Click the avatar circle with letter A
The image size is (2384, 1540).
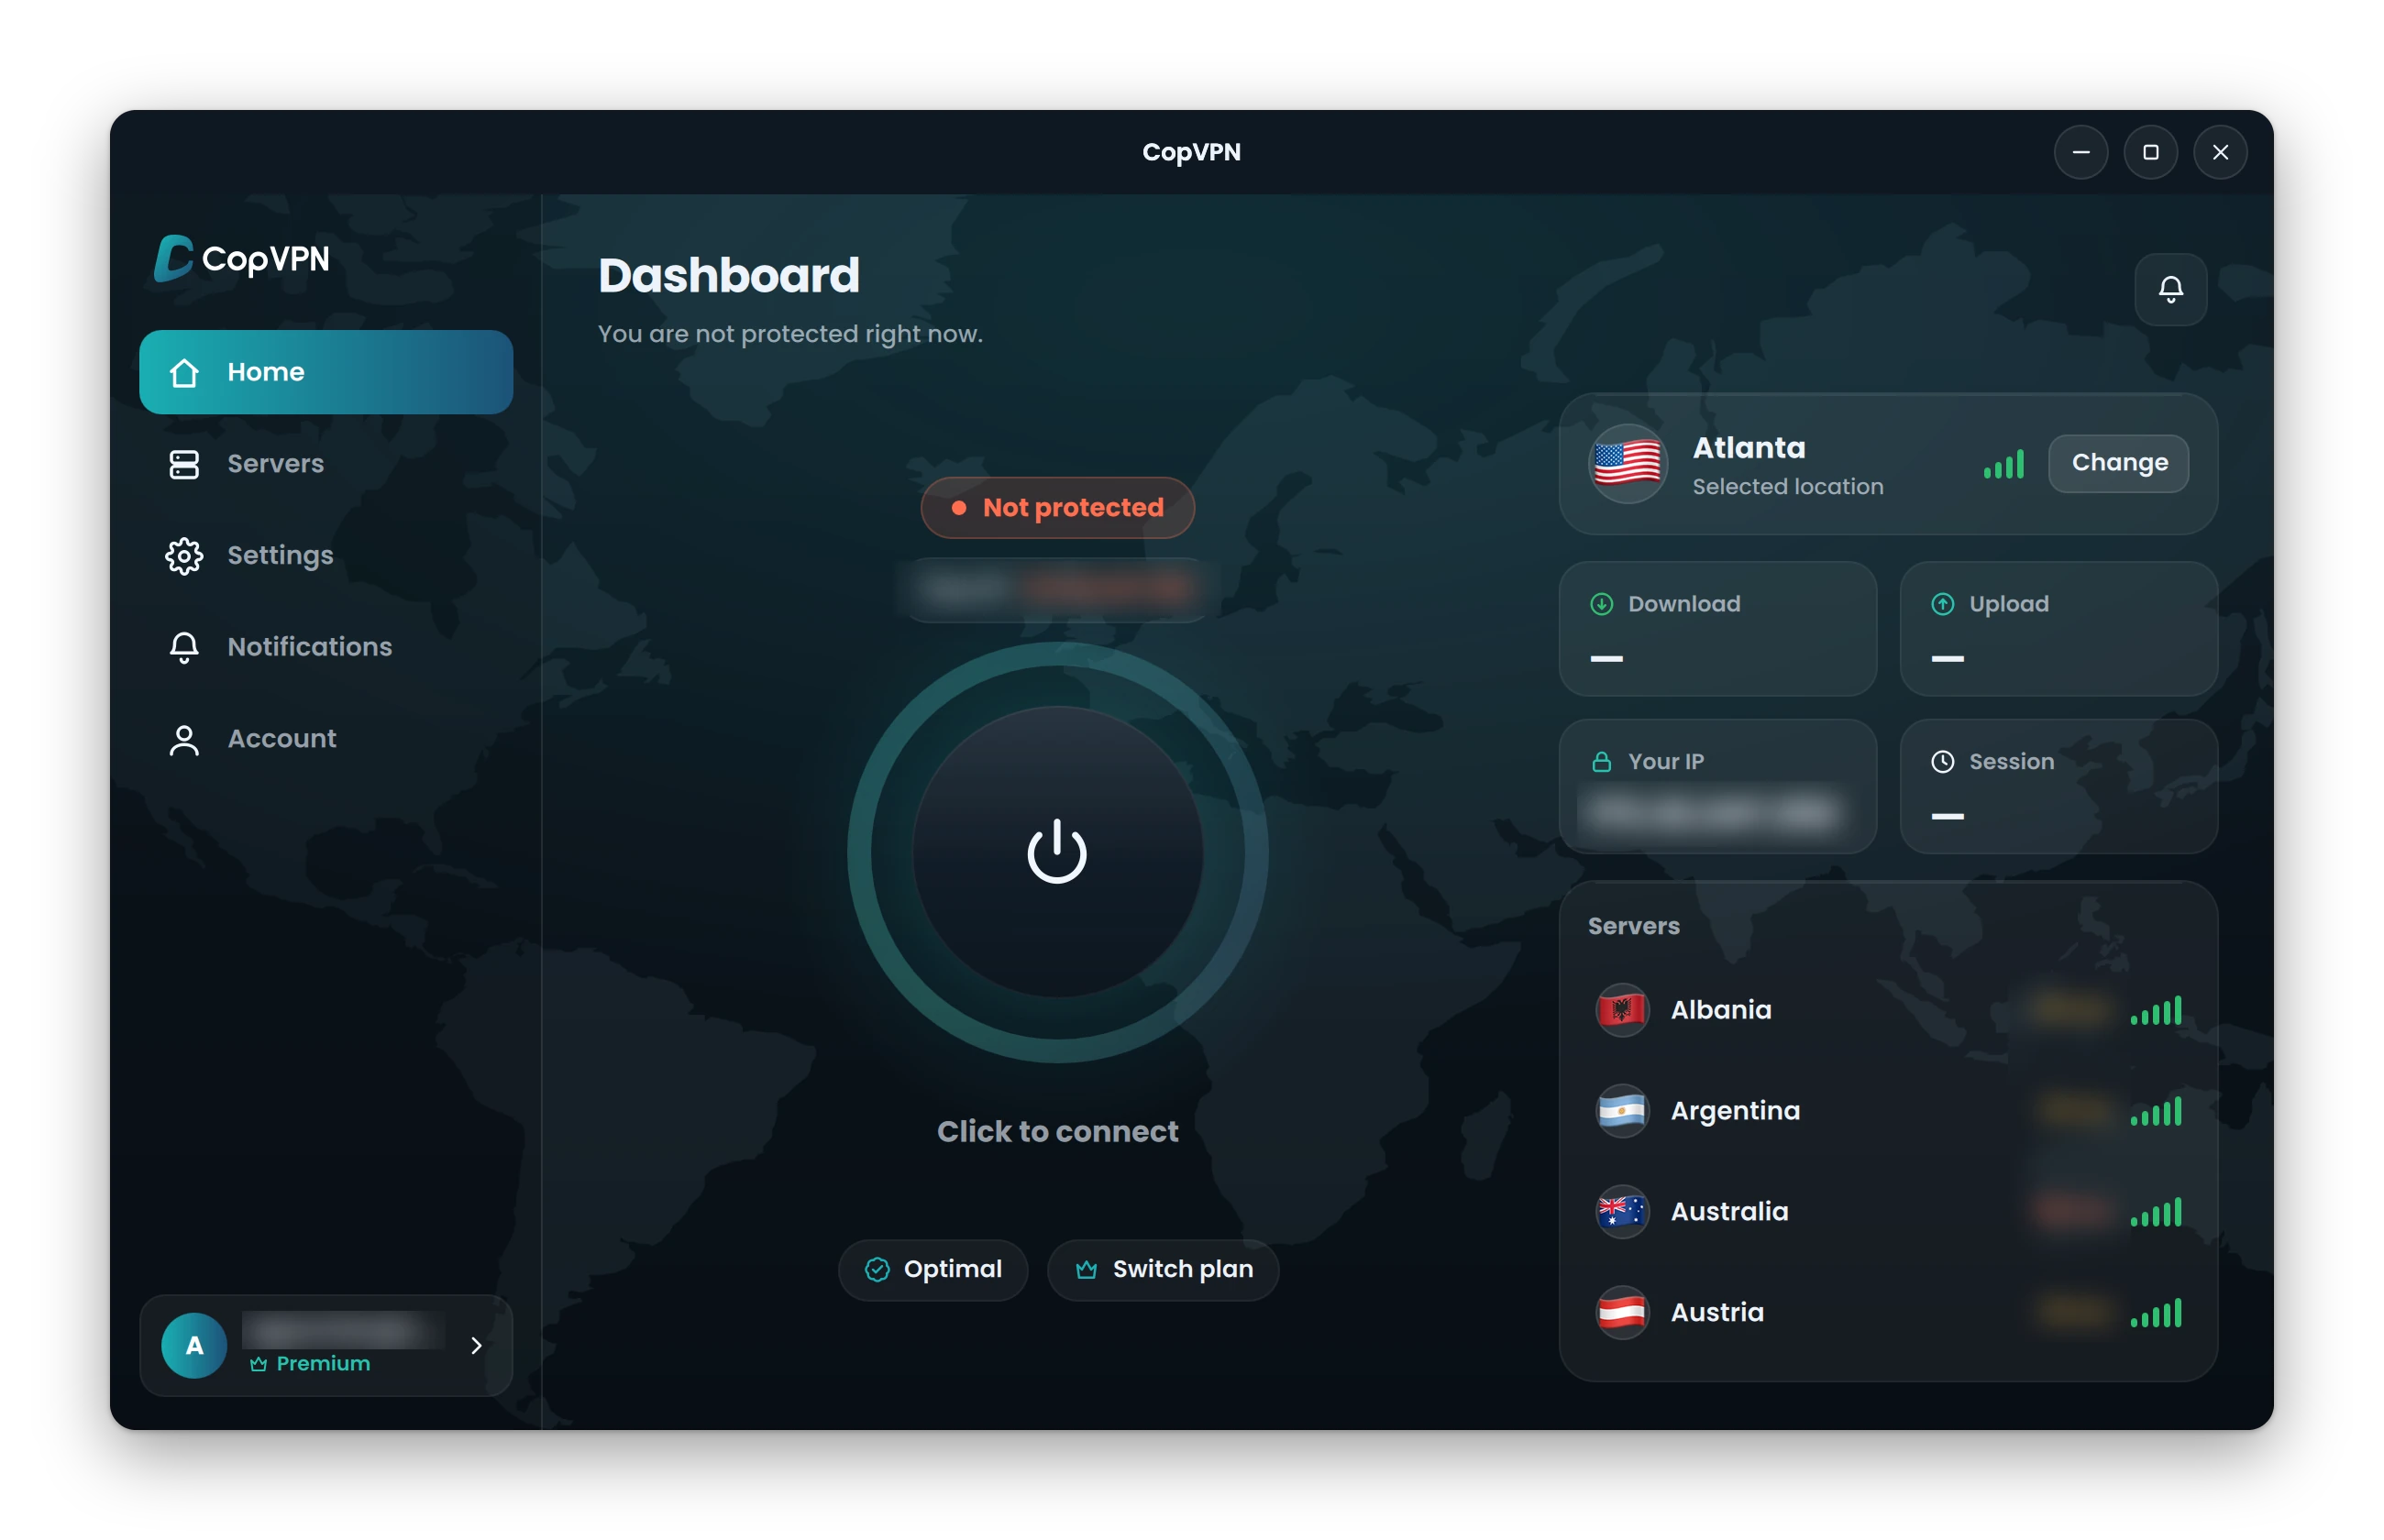click(194, 1346)
